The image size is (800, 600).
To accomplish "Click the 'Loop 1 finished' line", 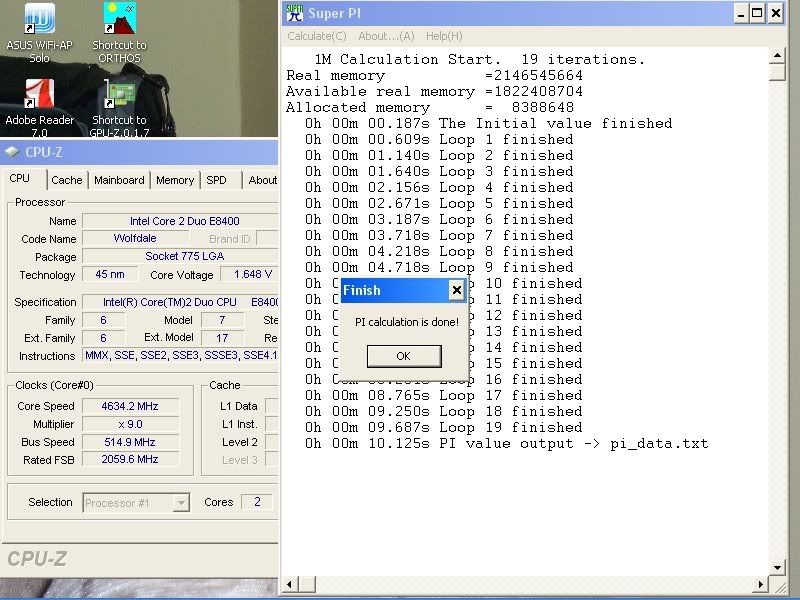I will tap(439, 140).
